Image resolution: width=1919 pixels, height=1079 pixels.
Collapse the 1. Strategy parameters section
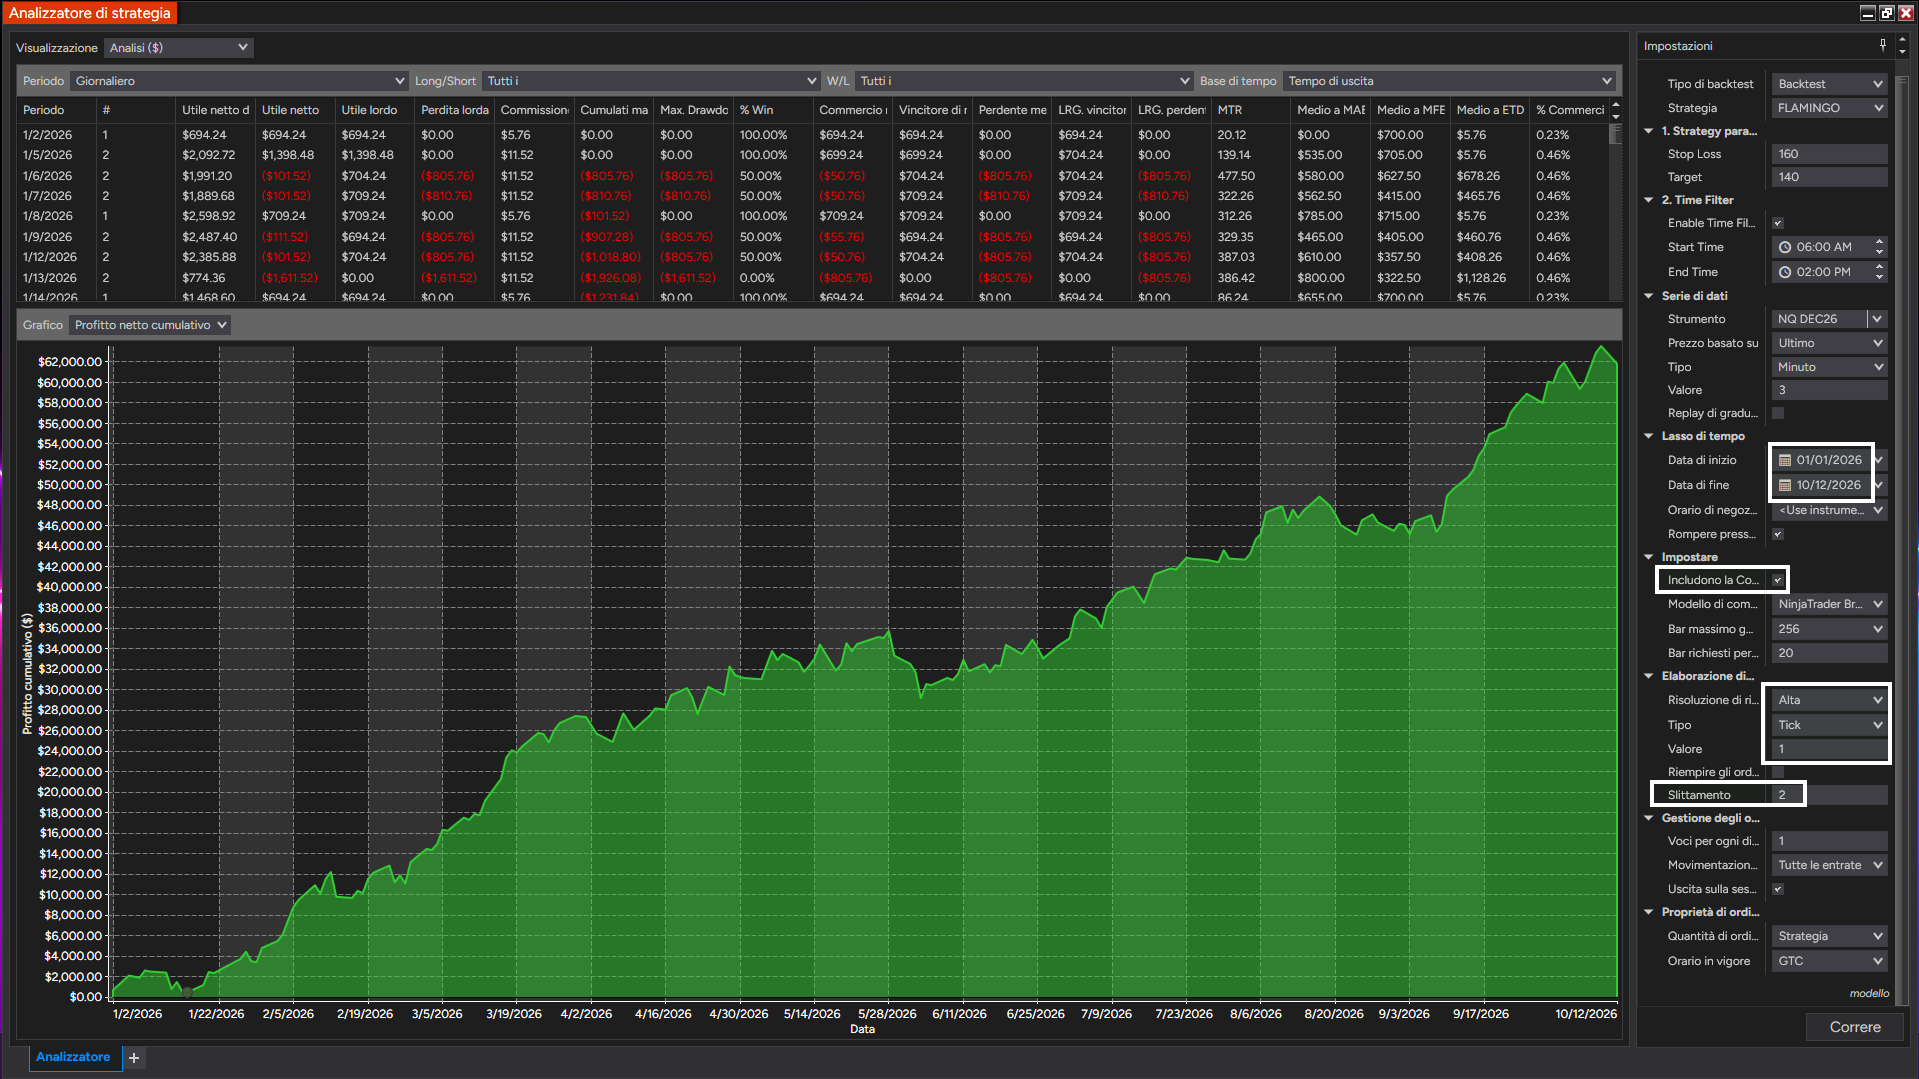[x=1649, y=131]
